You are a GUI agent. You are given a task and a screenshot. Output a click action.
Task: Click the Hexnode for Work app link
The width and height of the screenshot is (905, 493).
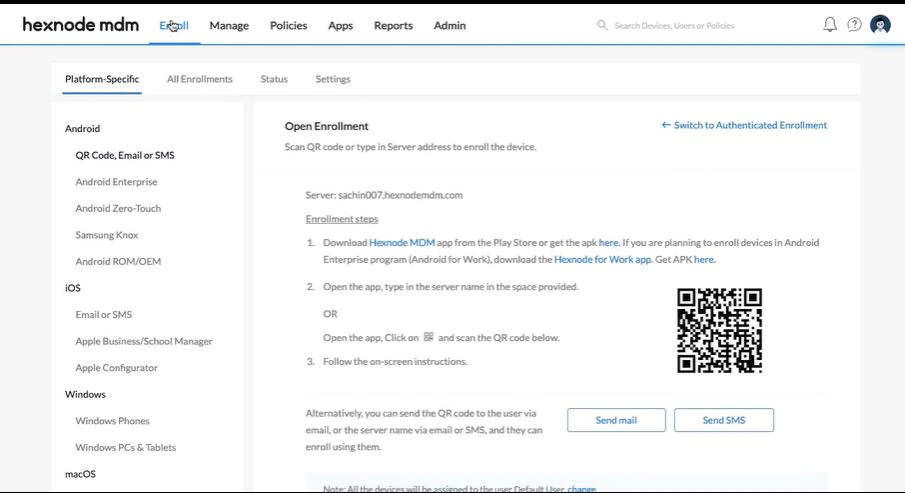pos(602,259)
